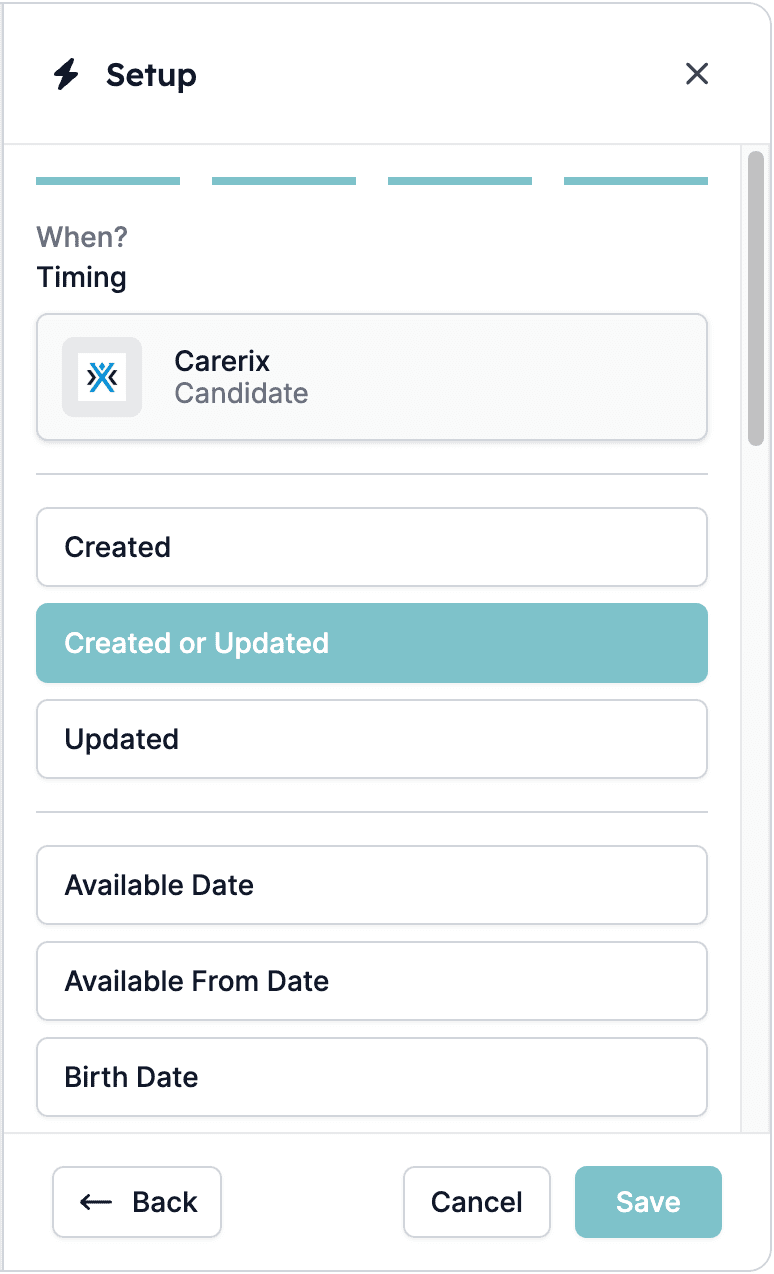Cancel the setup dialog
774x1274 pixels.
click(x=477, y=1202)
